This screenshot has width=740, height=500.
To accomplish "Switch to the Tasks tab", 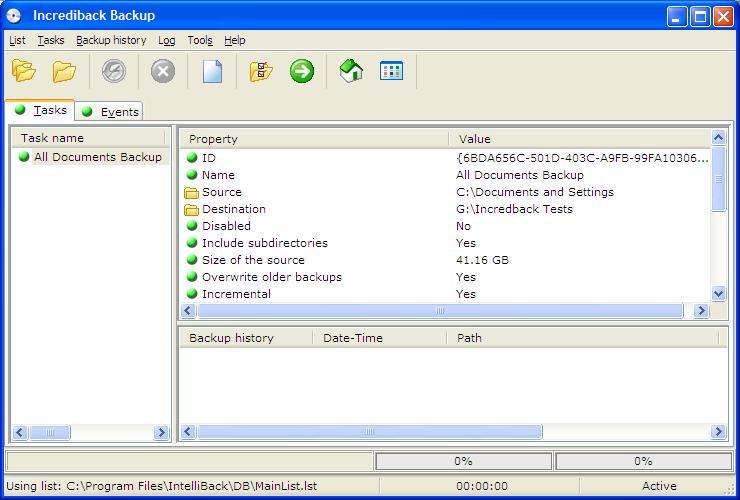I will tap(40, 110).
